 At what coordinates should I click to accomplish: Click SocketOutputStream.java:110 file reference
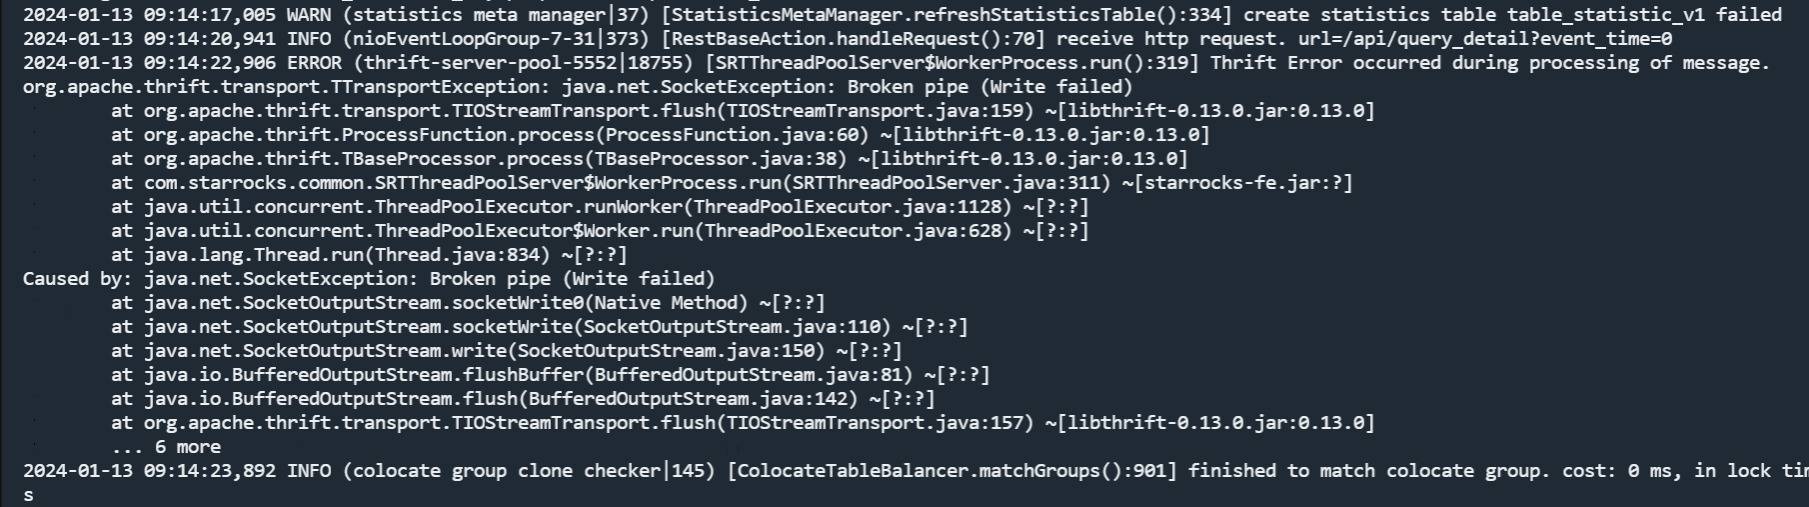coord(732,327)
